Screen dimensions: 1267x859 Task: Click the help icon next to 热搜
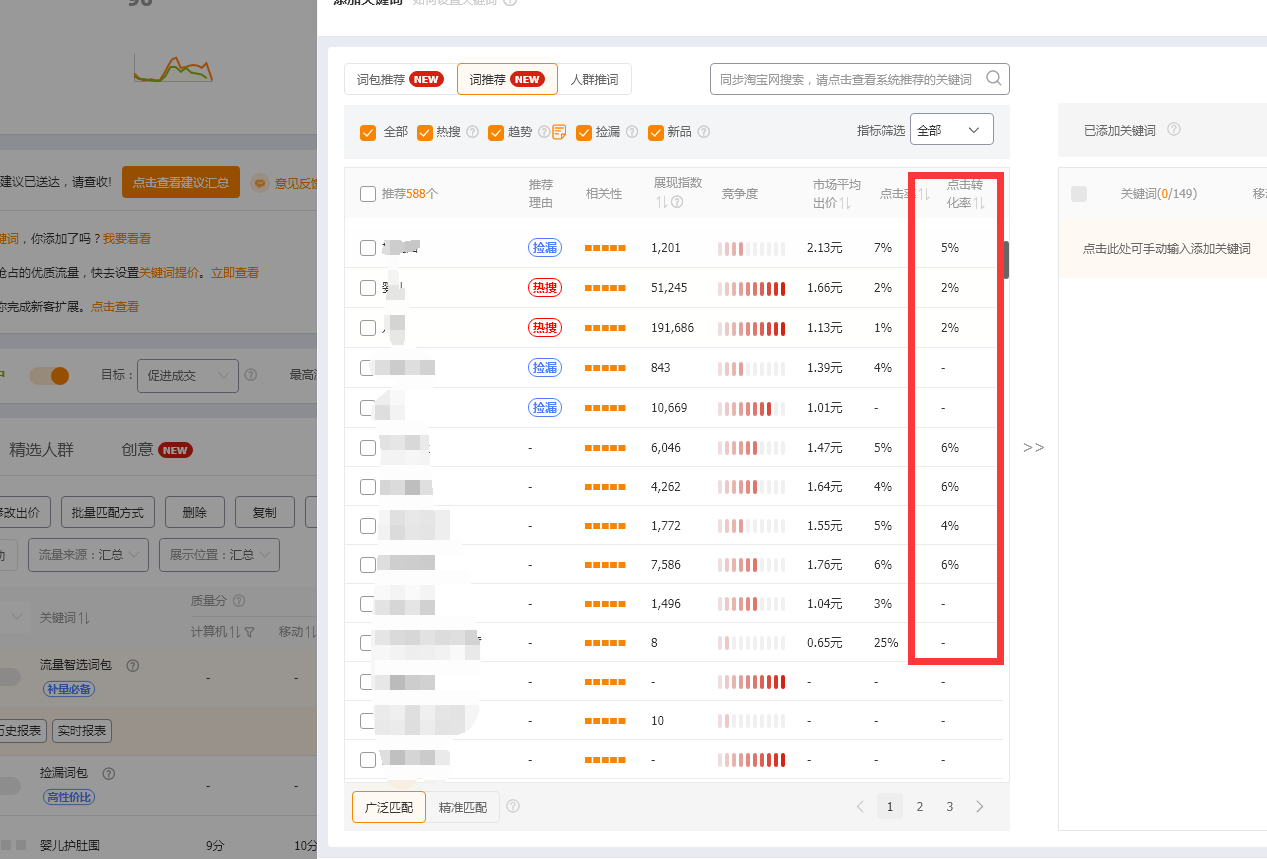tap(472, 132)
